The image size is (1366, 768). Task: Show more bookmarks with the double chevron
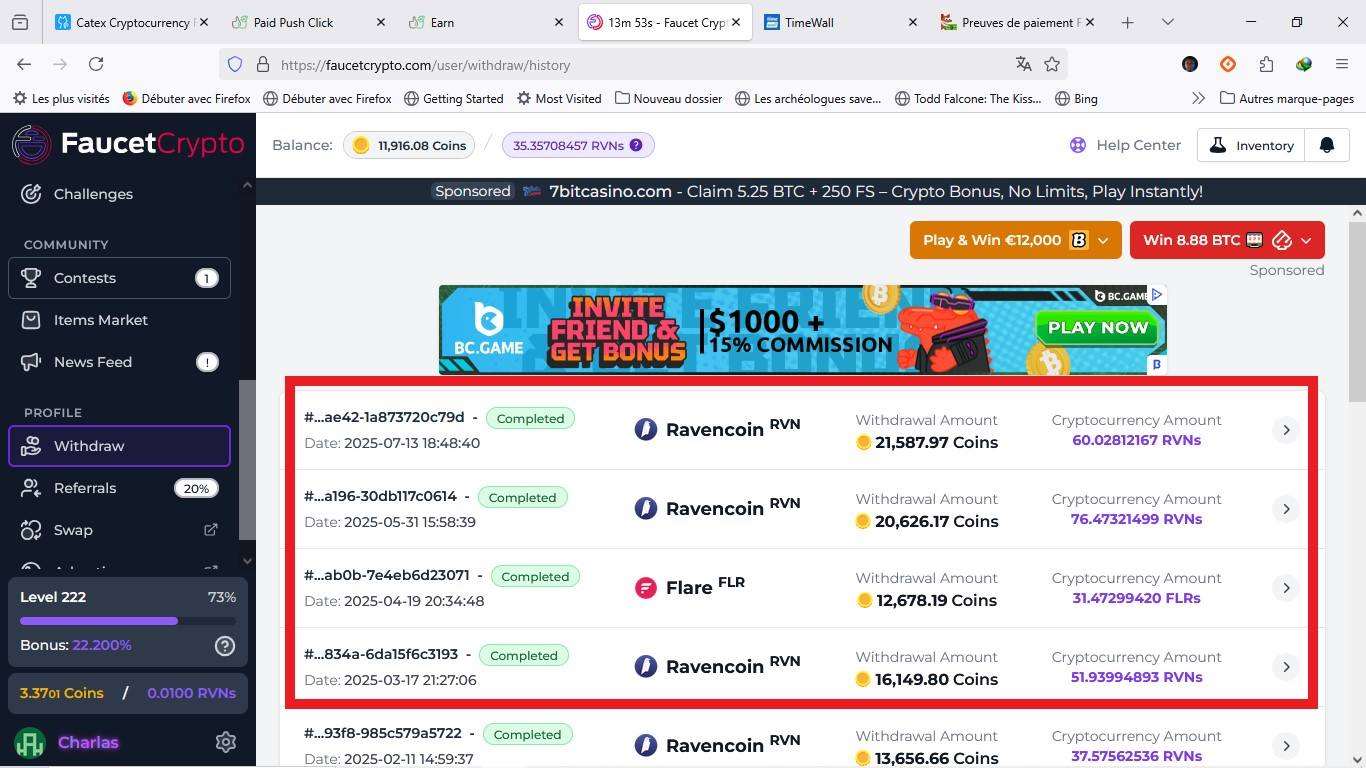click(x=1198, y=98)
